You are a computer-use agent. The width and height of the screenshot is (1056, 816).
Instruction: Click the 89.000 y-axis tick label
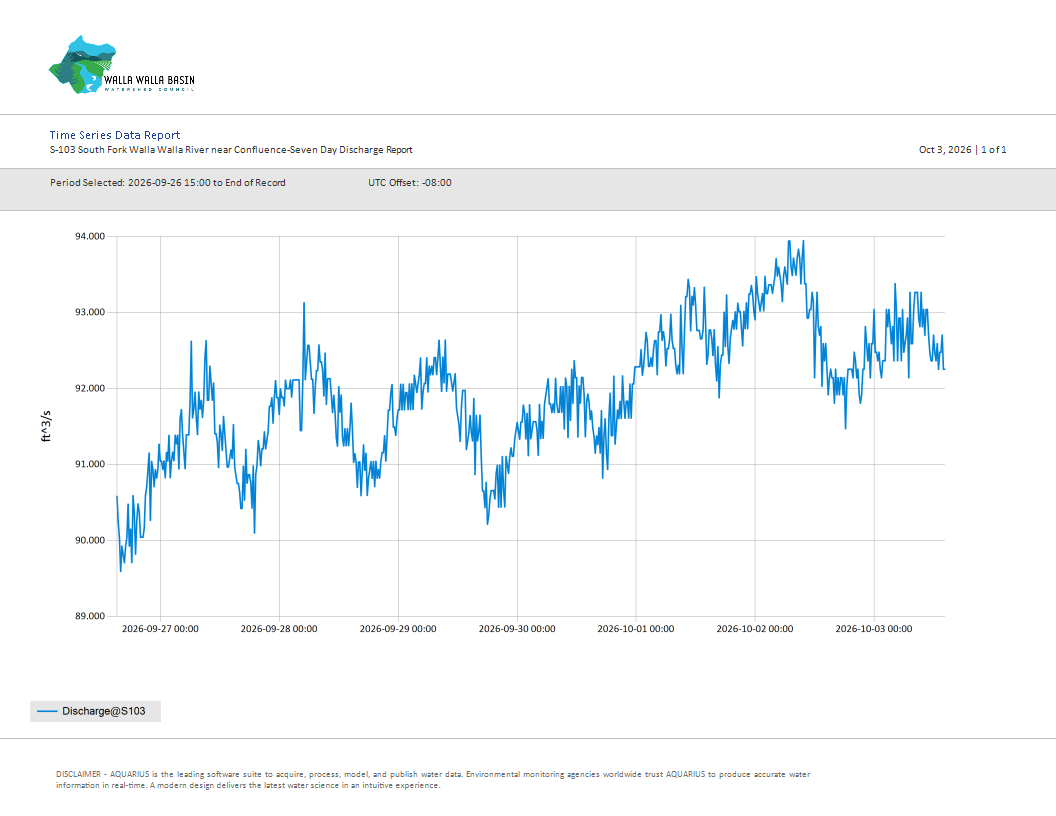pyautogui.click(x=90, y=616)
